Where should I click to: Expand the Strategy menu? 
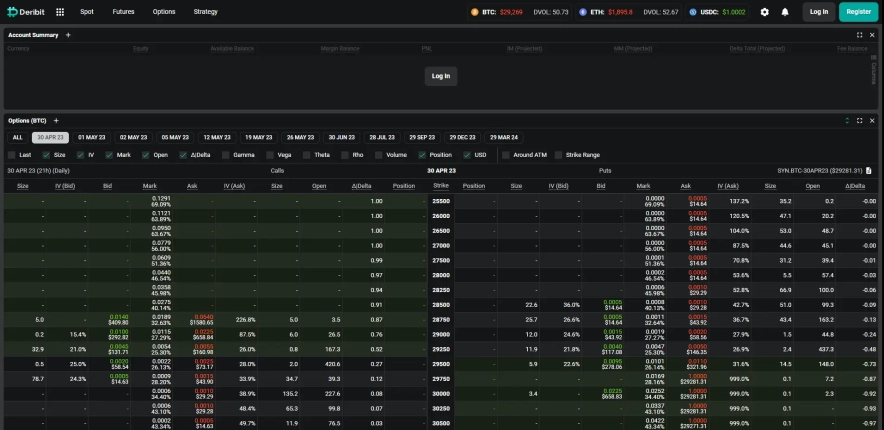pyautogui.click(x=205, y=12)
